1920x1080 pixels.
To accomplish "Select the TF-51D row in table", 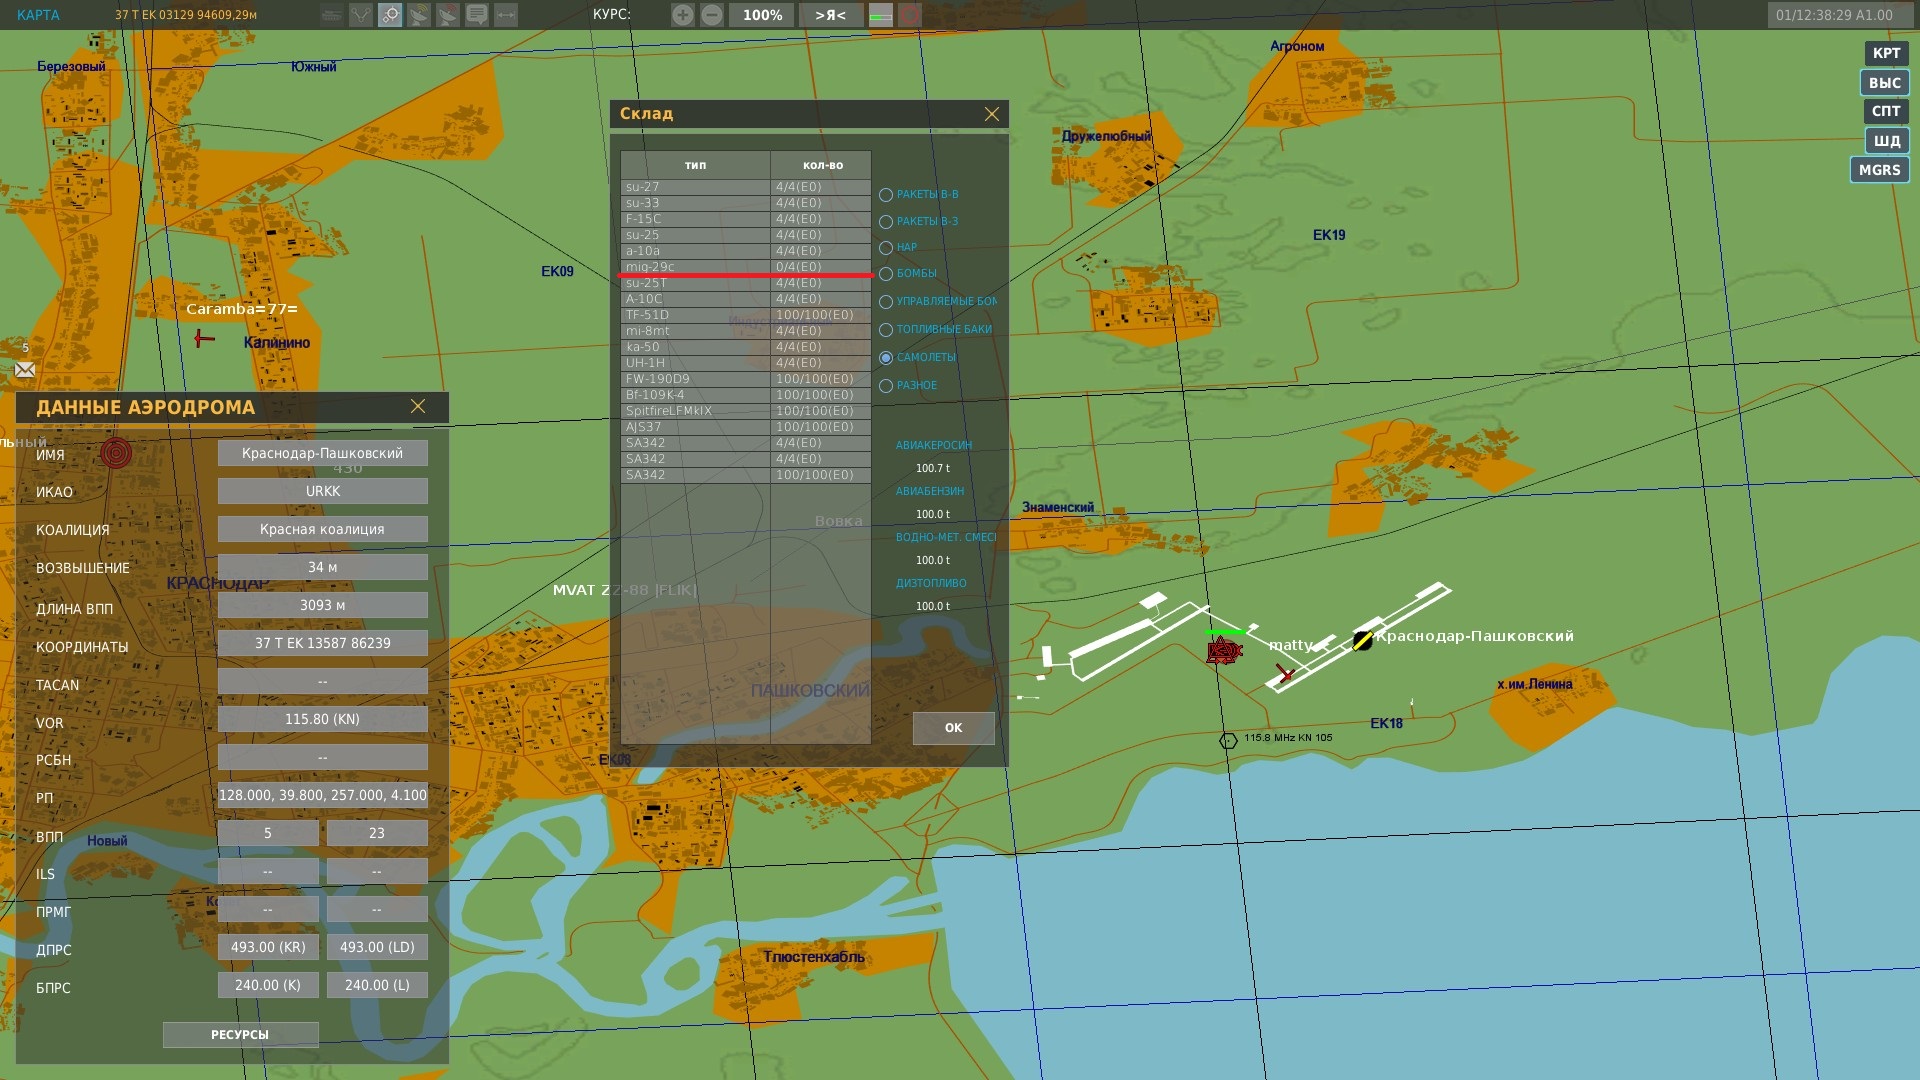I will tap(746, 315).
